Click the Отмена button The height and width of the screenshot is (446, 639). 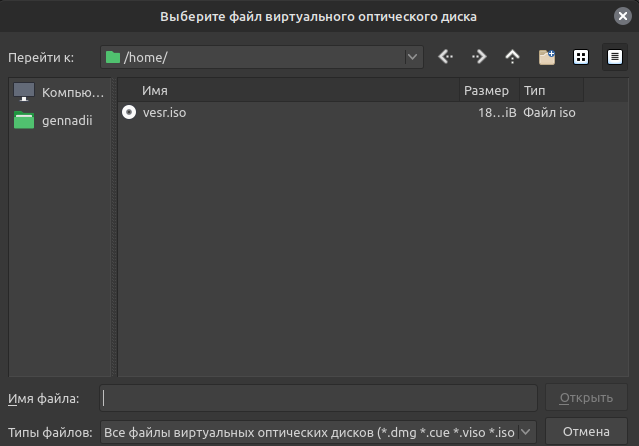(x=586, y=432)
